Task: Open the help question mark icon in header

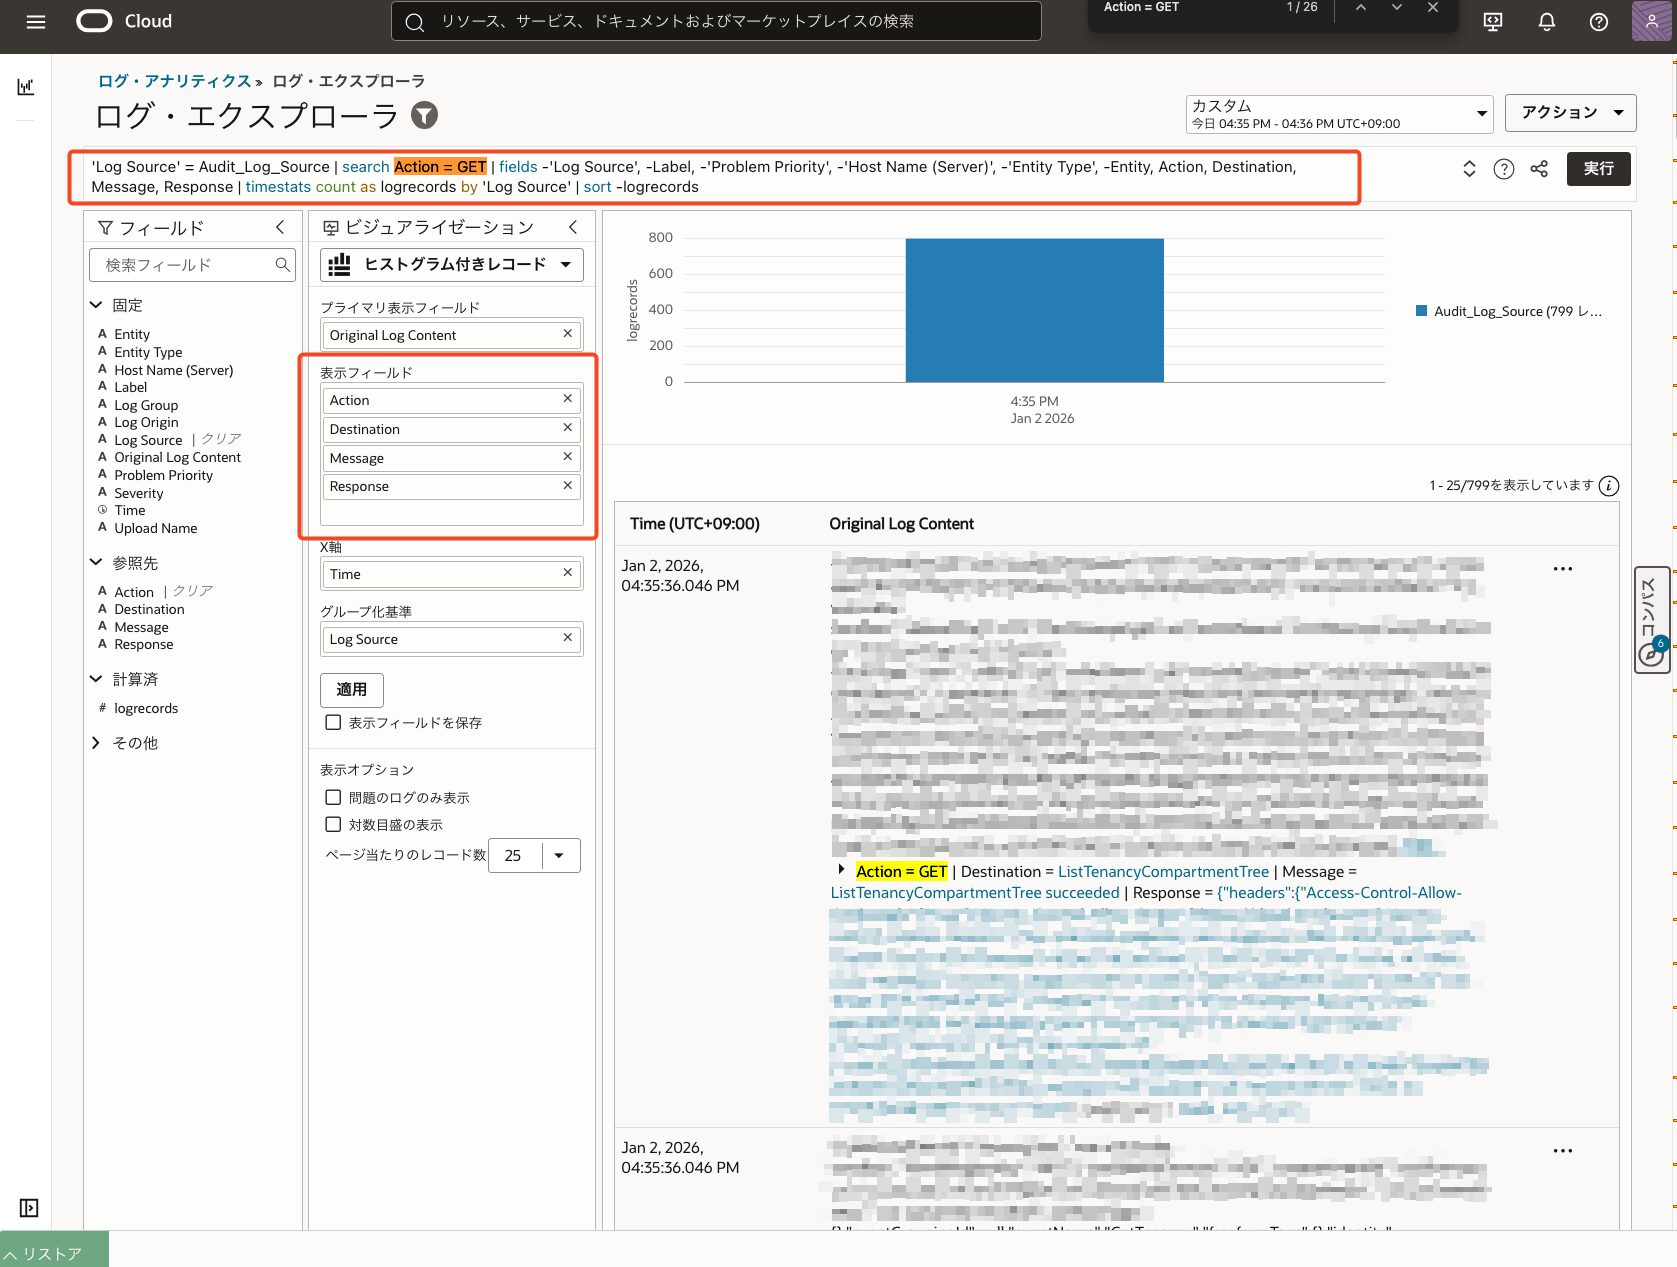Action: point(1598,21)
